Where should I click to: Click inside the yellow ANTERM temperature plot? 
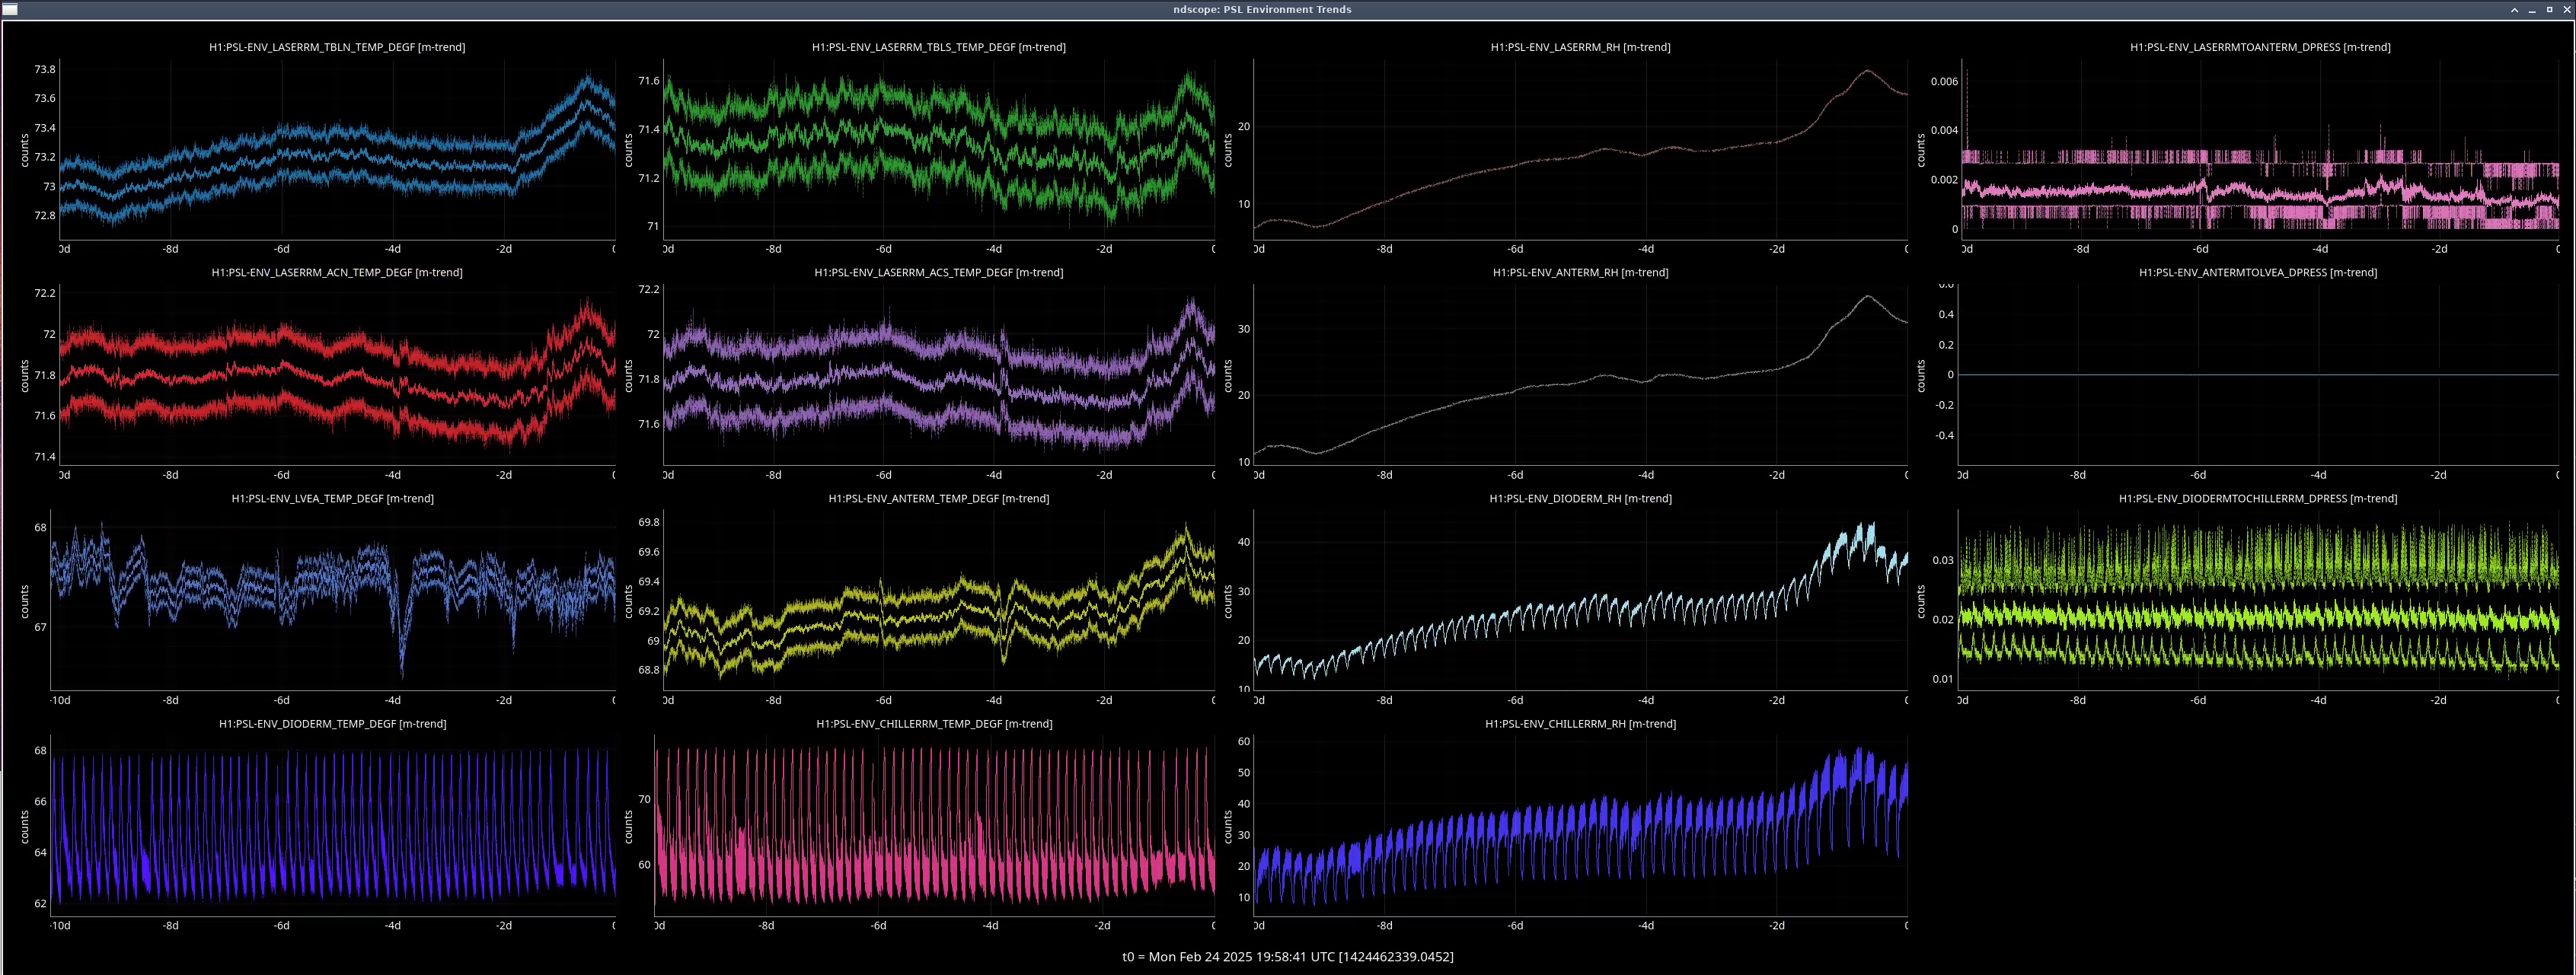[x=939, y=600]
